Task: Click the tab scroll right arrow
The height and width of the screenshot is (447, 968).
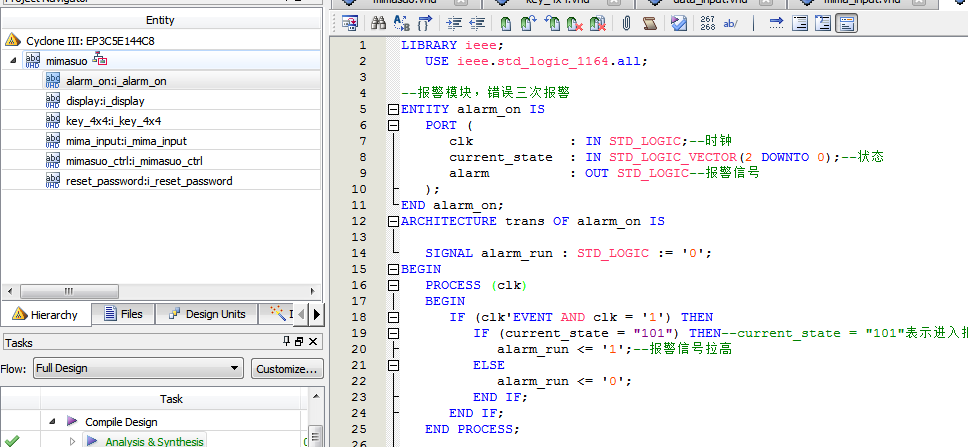Action: (x=317, y=314)
